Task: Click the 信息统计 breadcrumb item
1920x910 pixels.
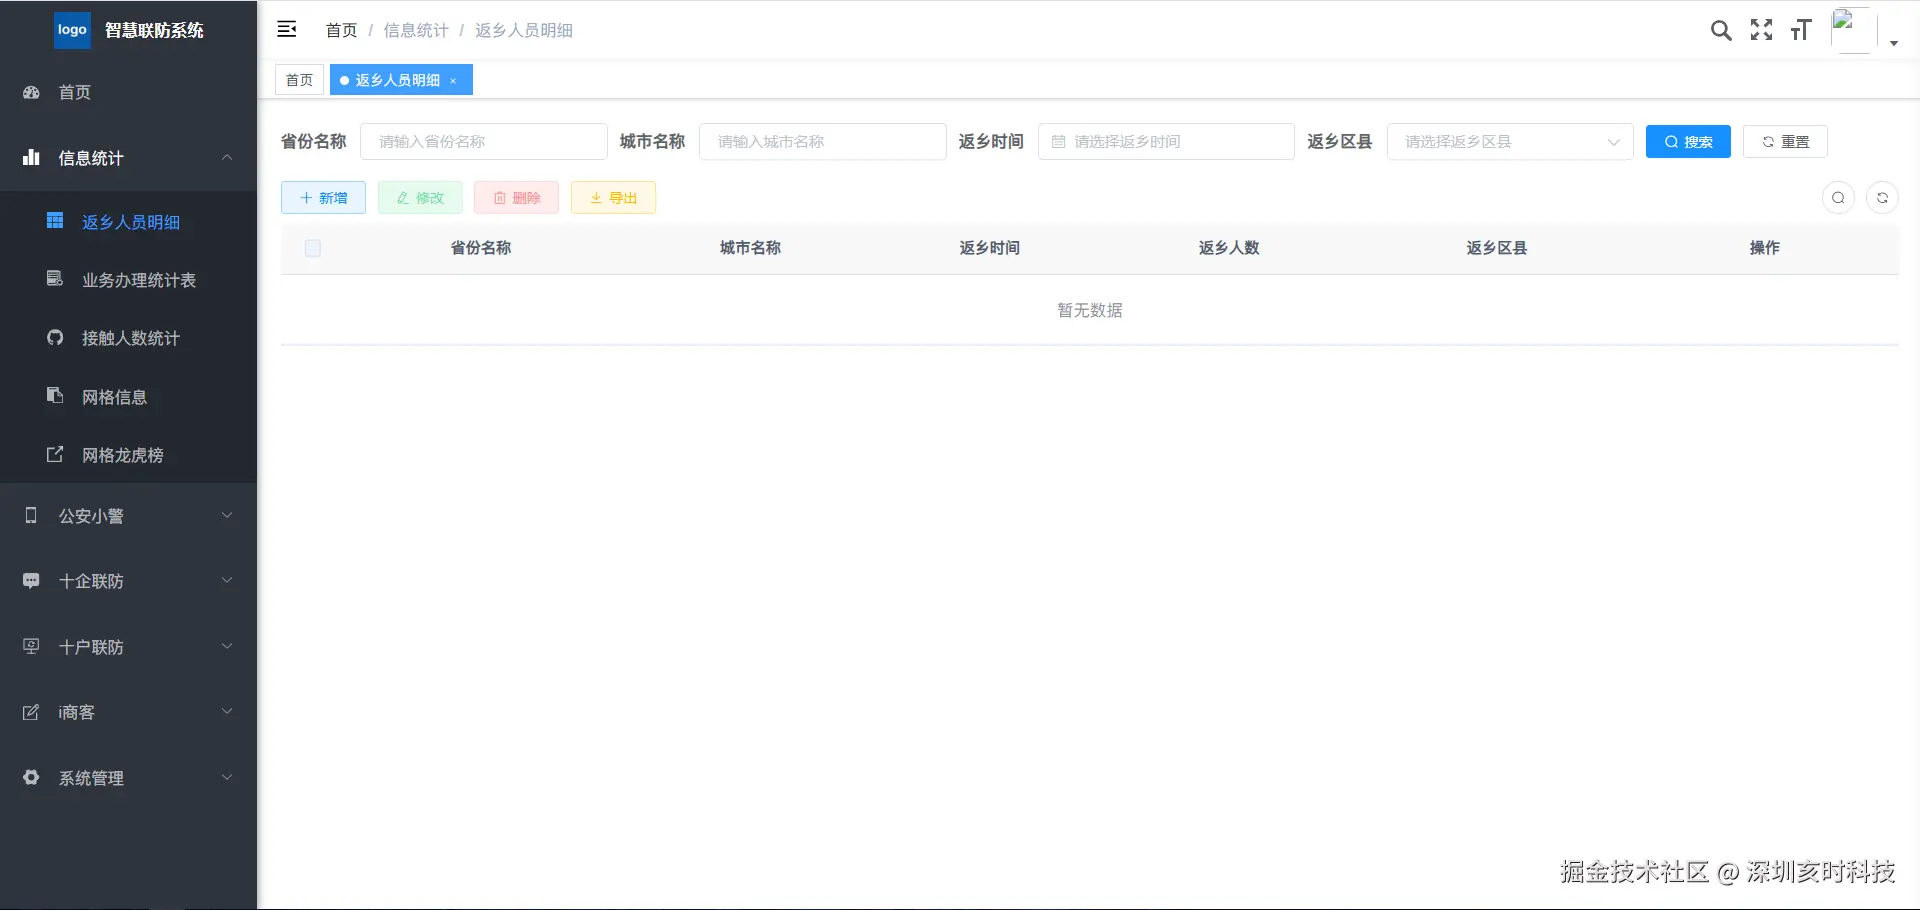Action: (x=416, y=30)
